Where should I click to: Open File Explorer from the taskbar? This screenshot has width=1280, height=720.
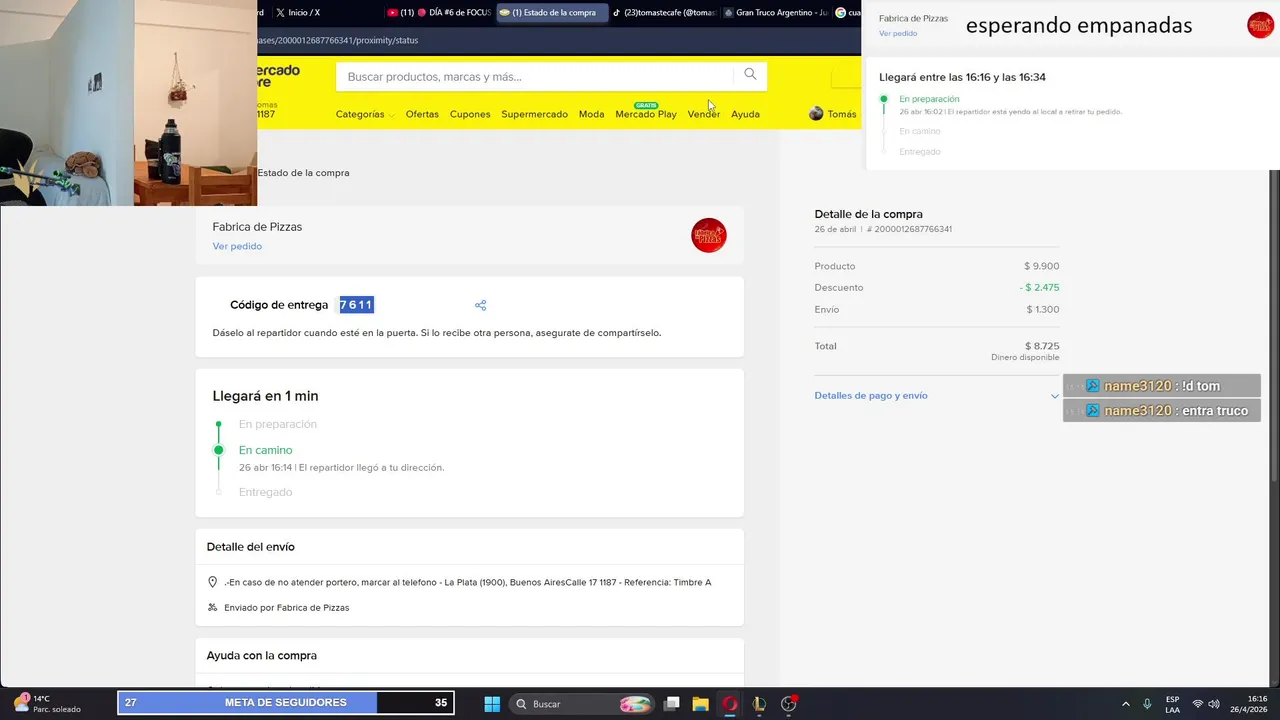coord(700,704)
